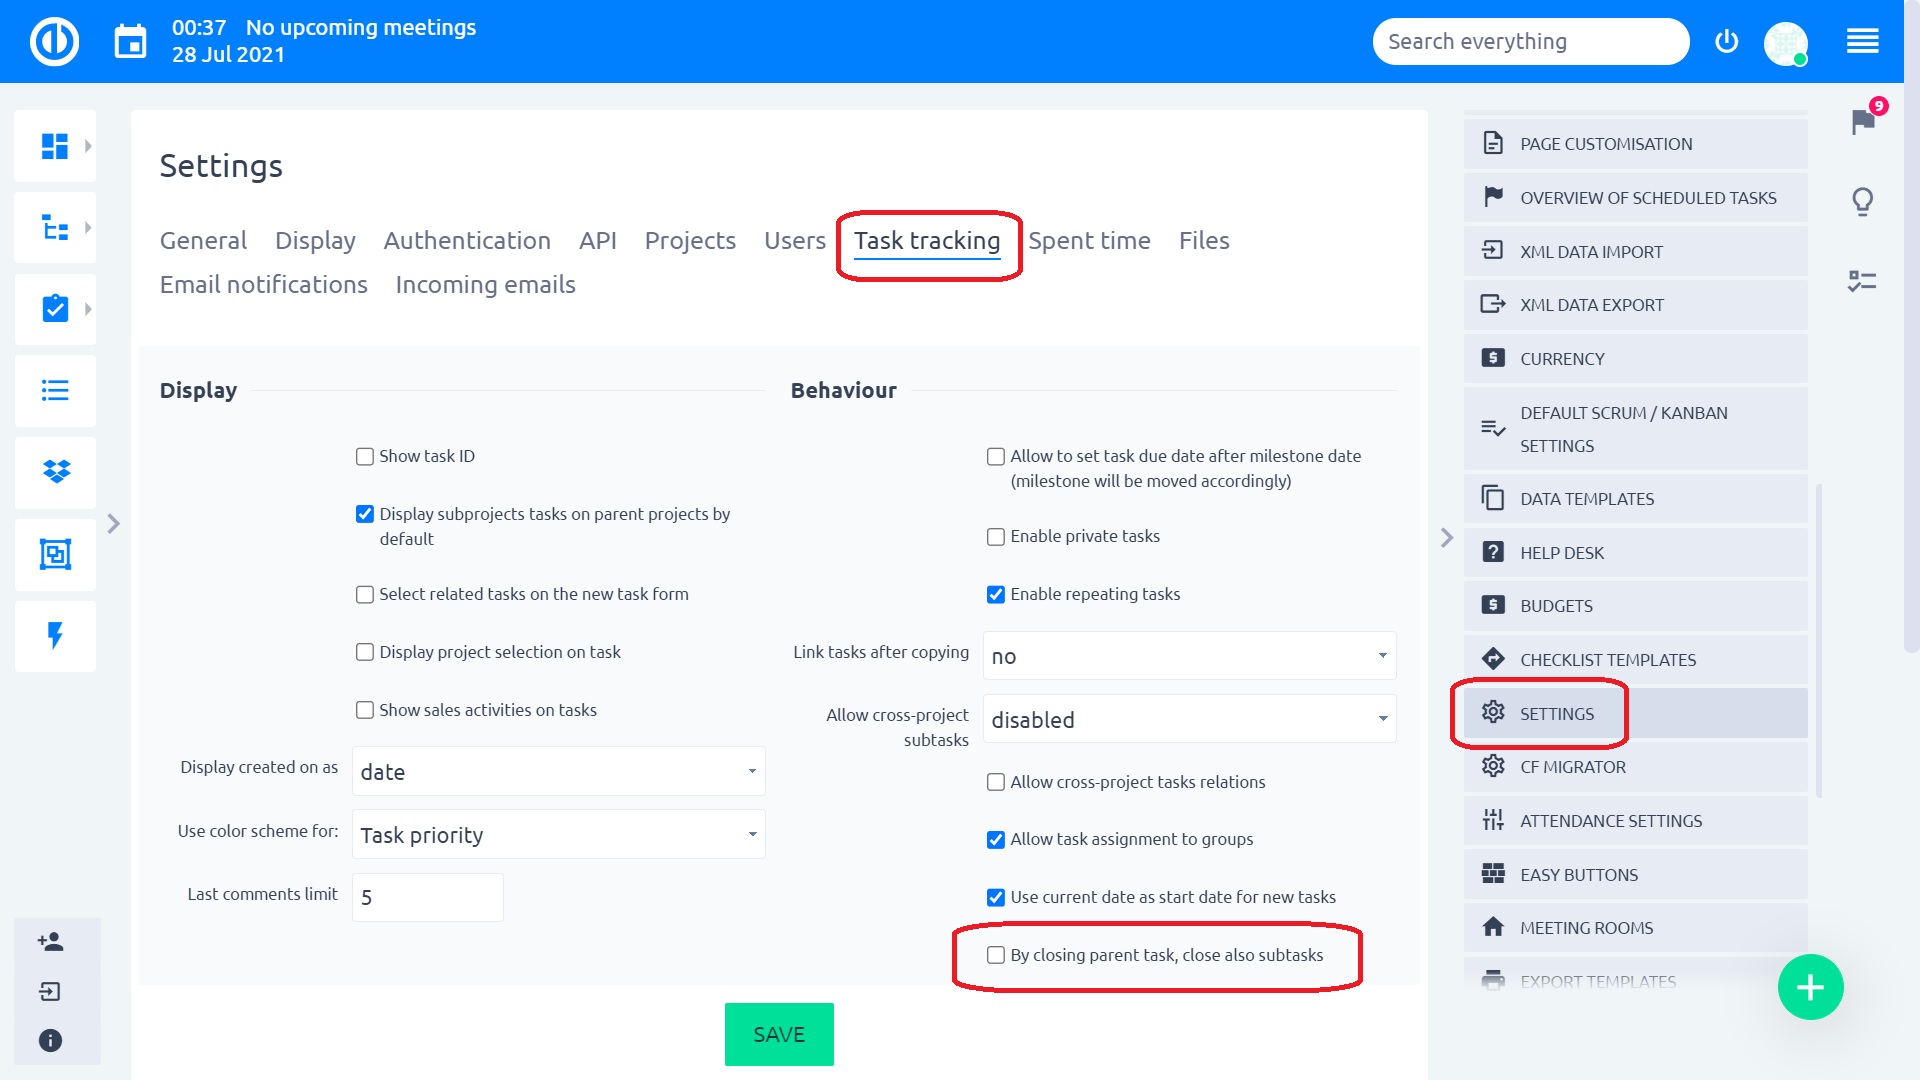1920x1080 pixels.
Task: Click the green plus floating button
Action: 1810,987
